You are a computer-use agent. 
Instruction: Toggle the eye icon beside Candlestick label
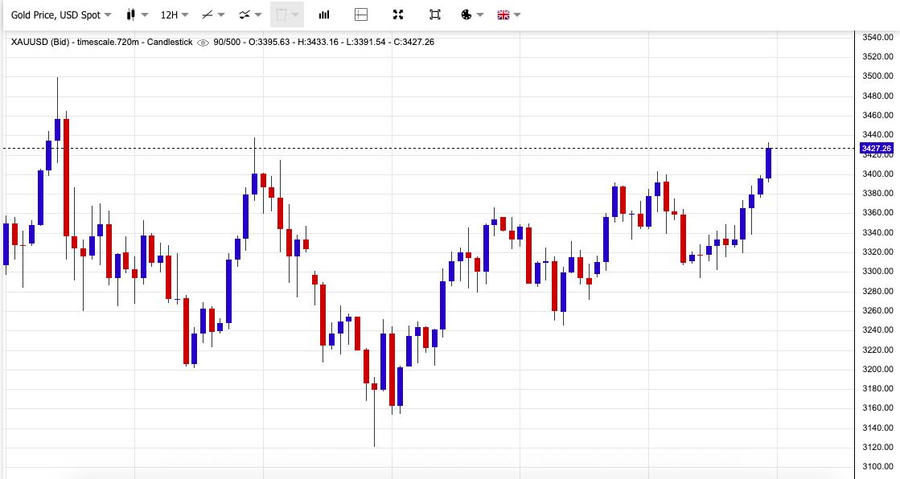point(203,41)
